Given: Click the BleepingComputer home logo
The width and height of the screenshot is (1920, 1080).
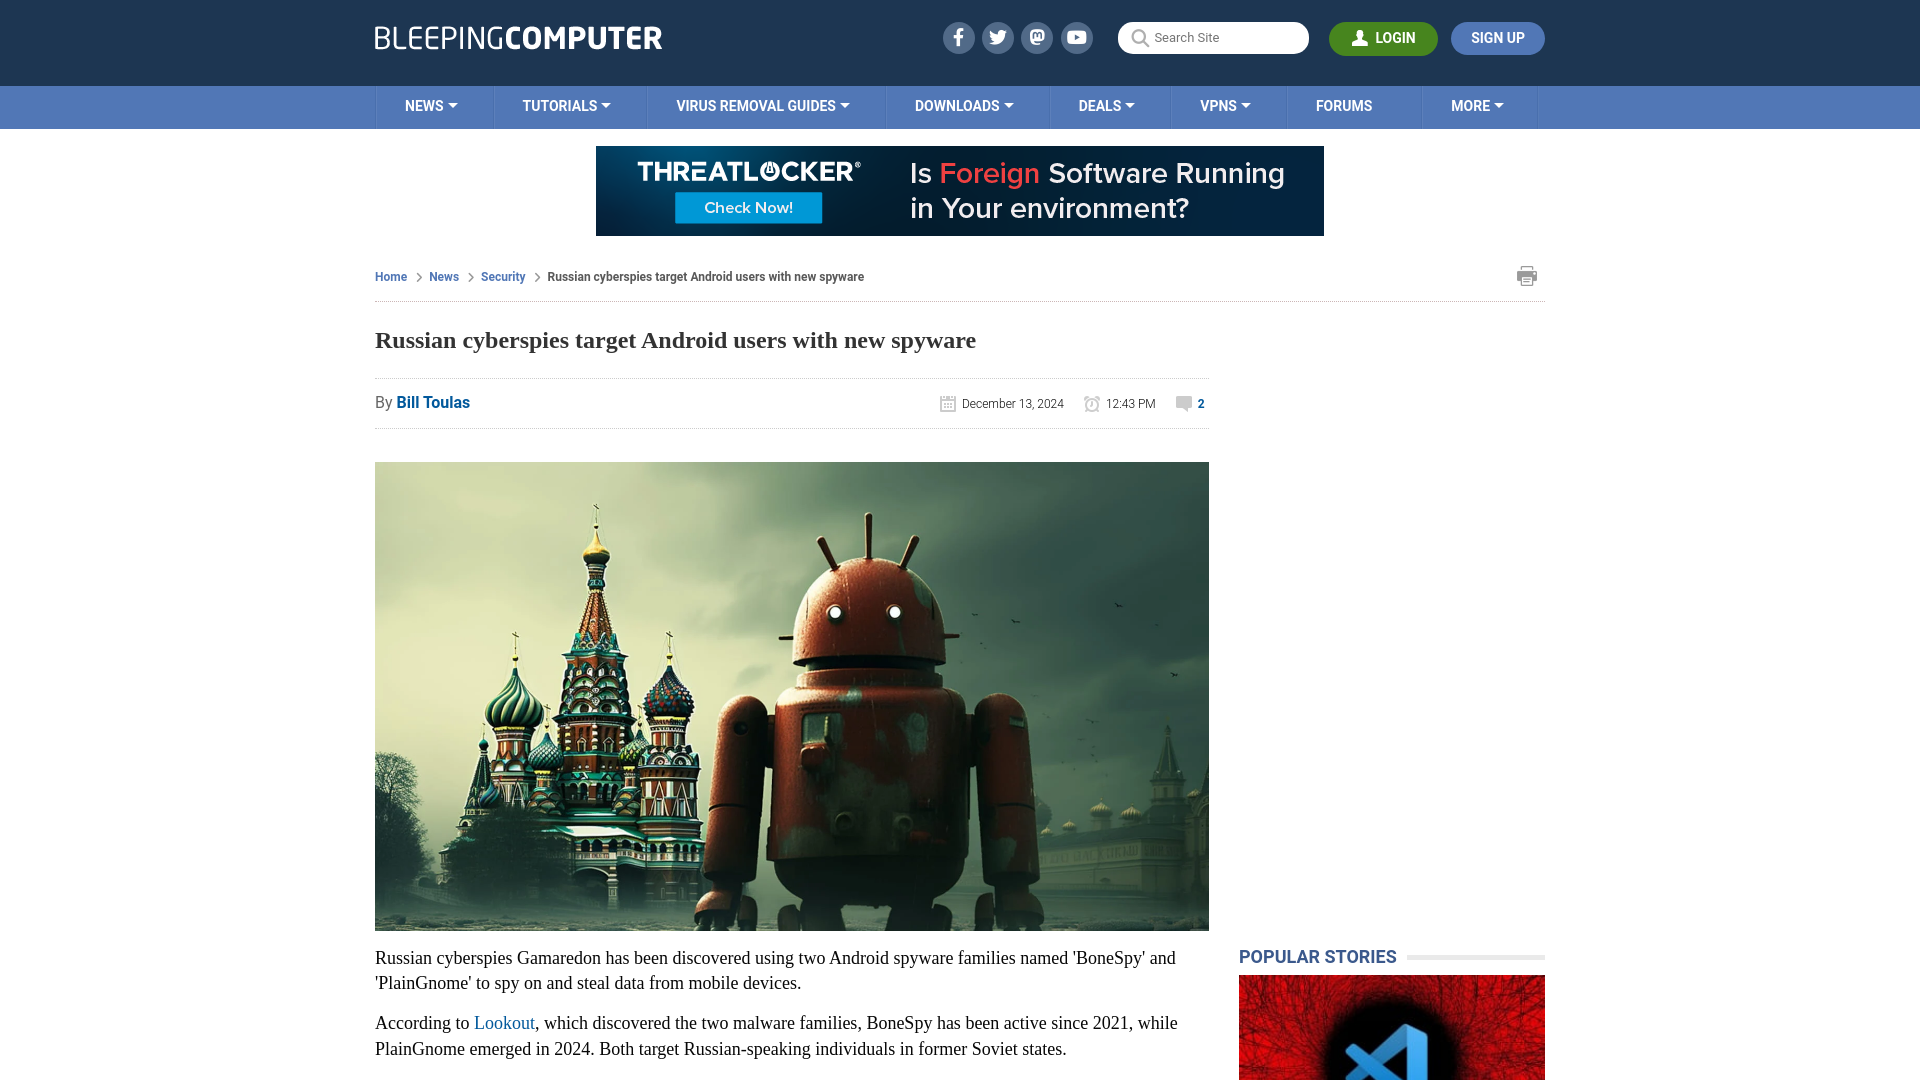Looking at the screenshot, I should point(518,37).
